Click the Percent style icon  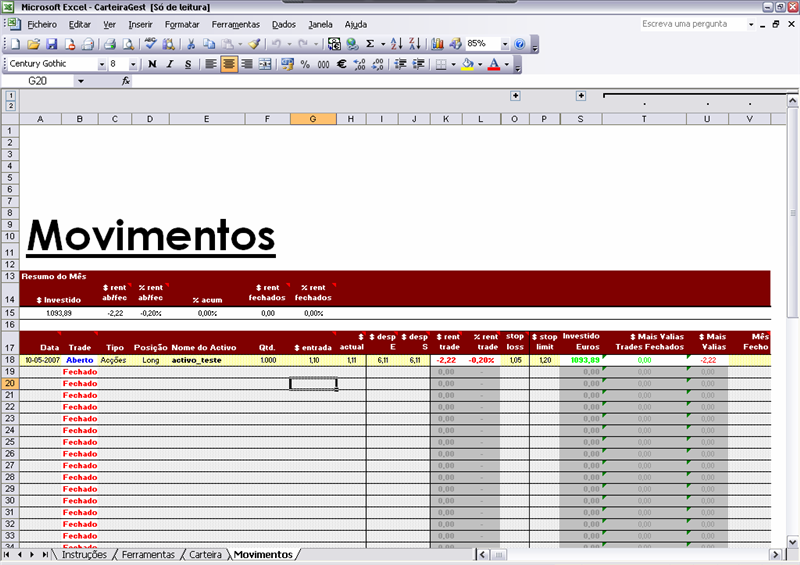click(305, 64)
